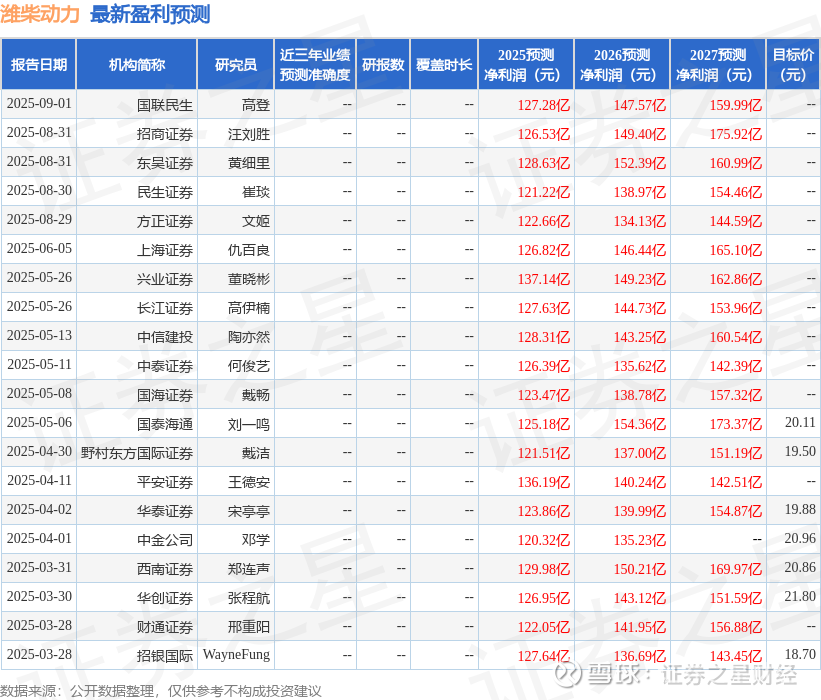The image size is (821, 700).
Task: Select institution 国海证券
Action: pos(165,395)
